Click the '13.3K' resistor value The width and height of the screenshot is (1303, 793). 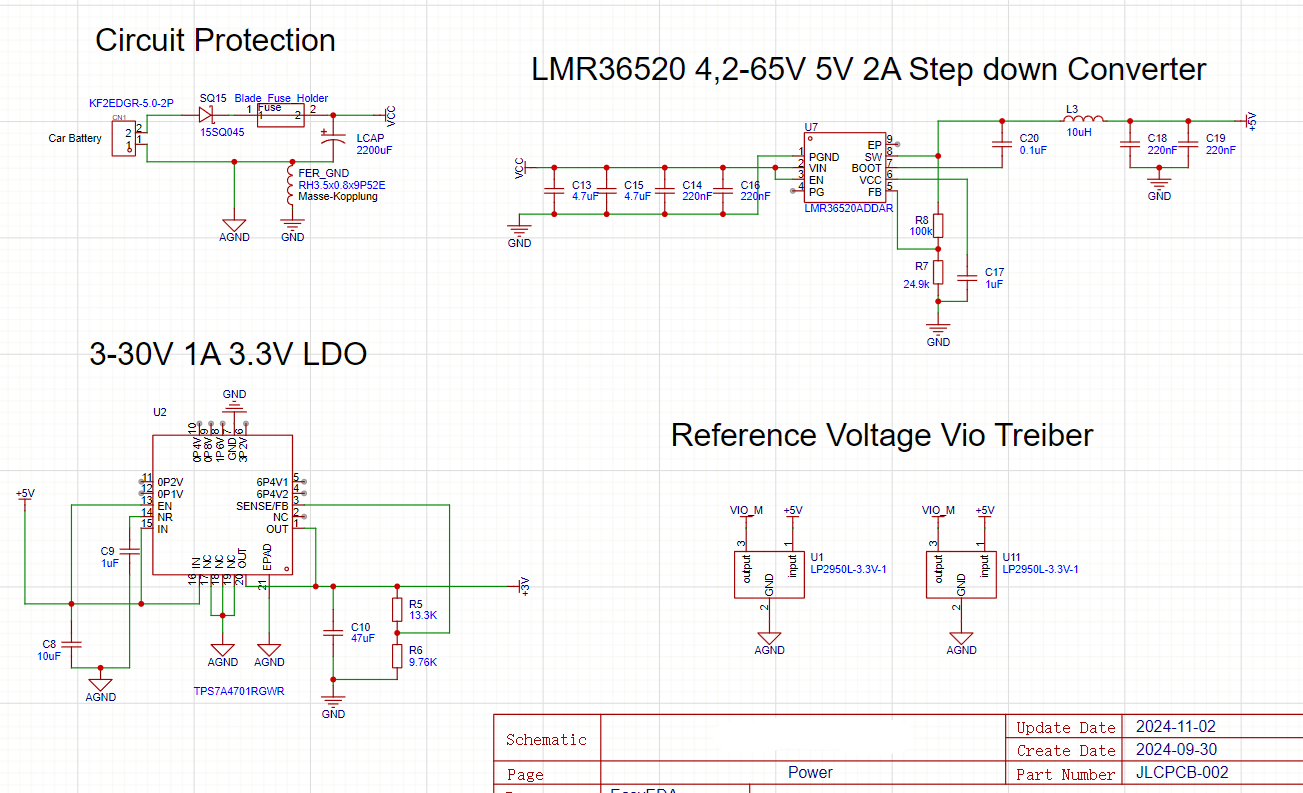pyautogui.click(x=423, y=616)
